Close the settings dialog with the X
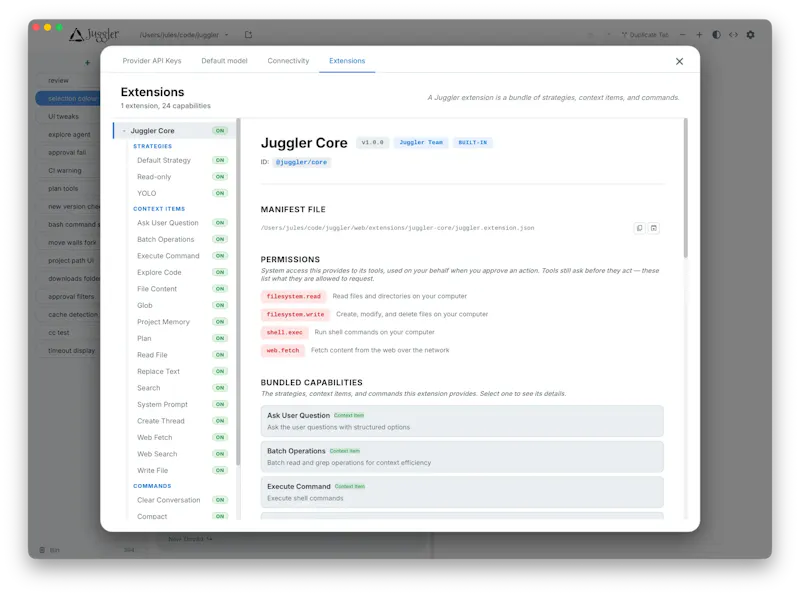 pyautogui.click(x=679, y=61)
